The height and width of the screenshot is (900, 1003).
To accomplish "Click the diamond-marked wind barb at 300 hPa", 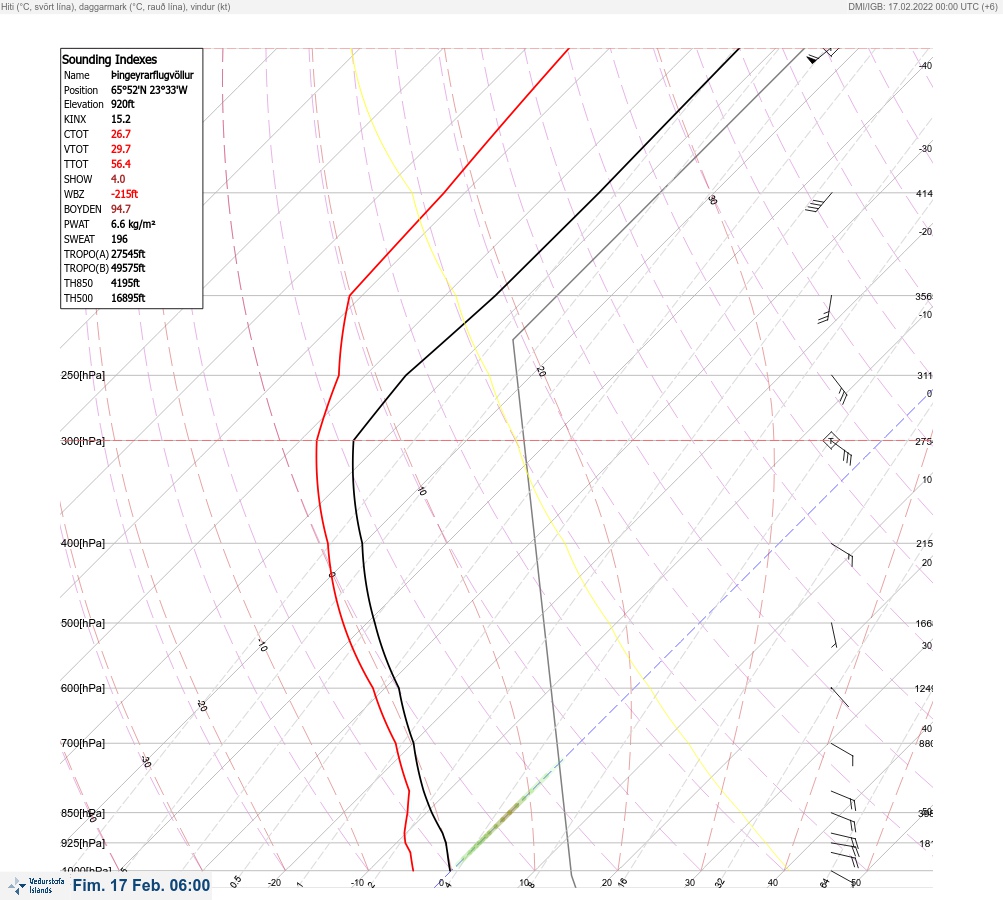I will click(838, 448).
